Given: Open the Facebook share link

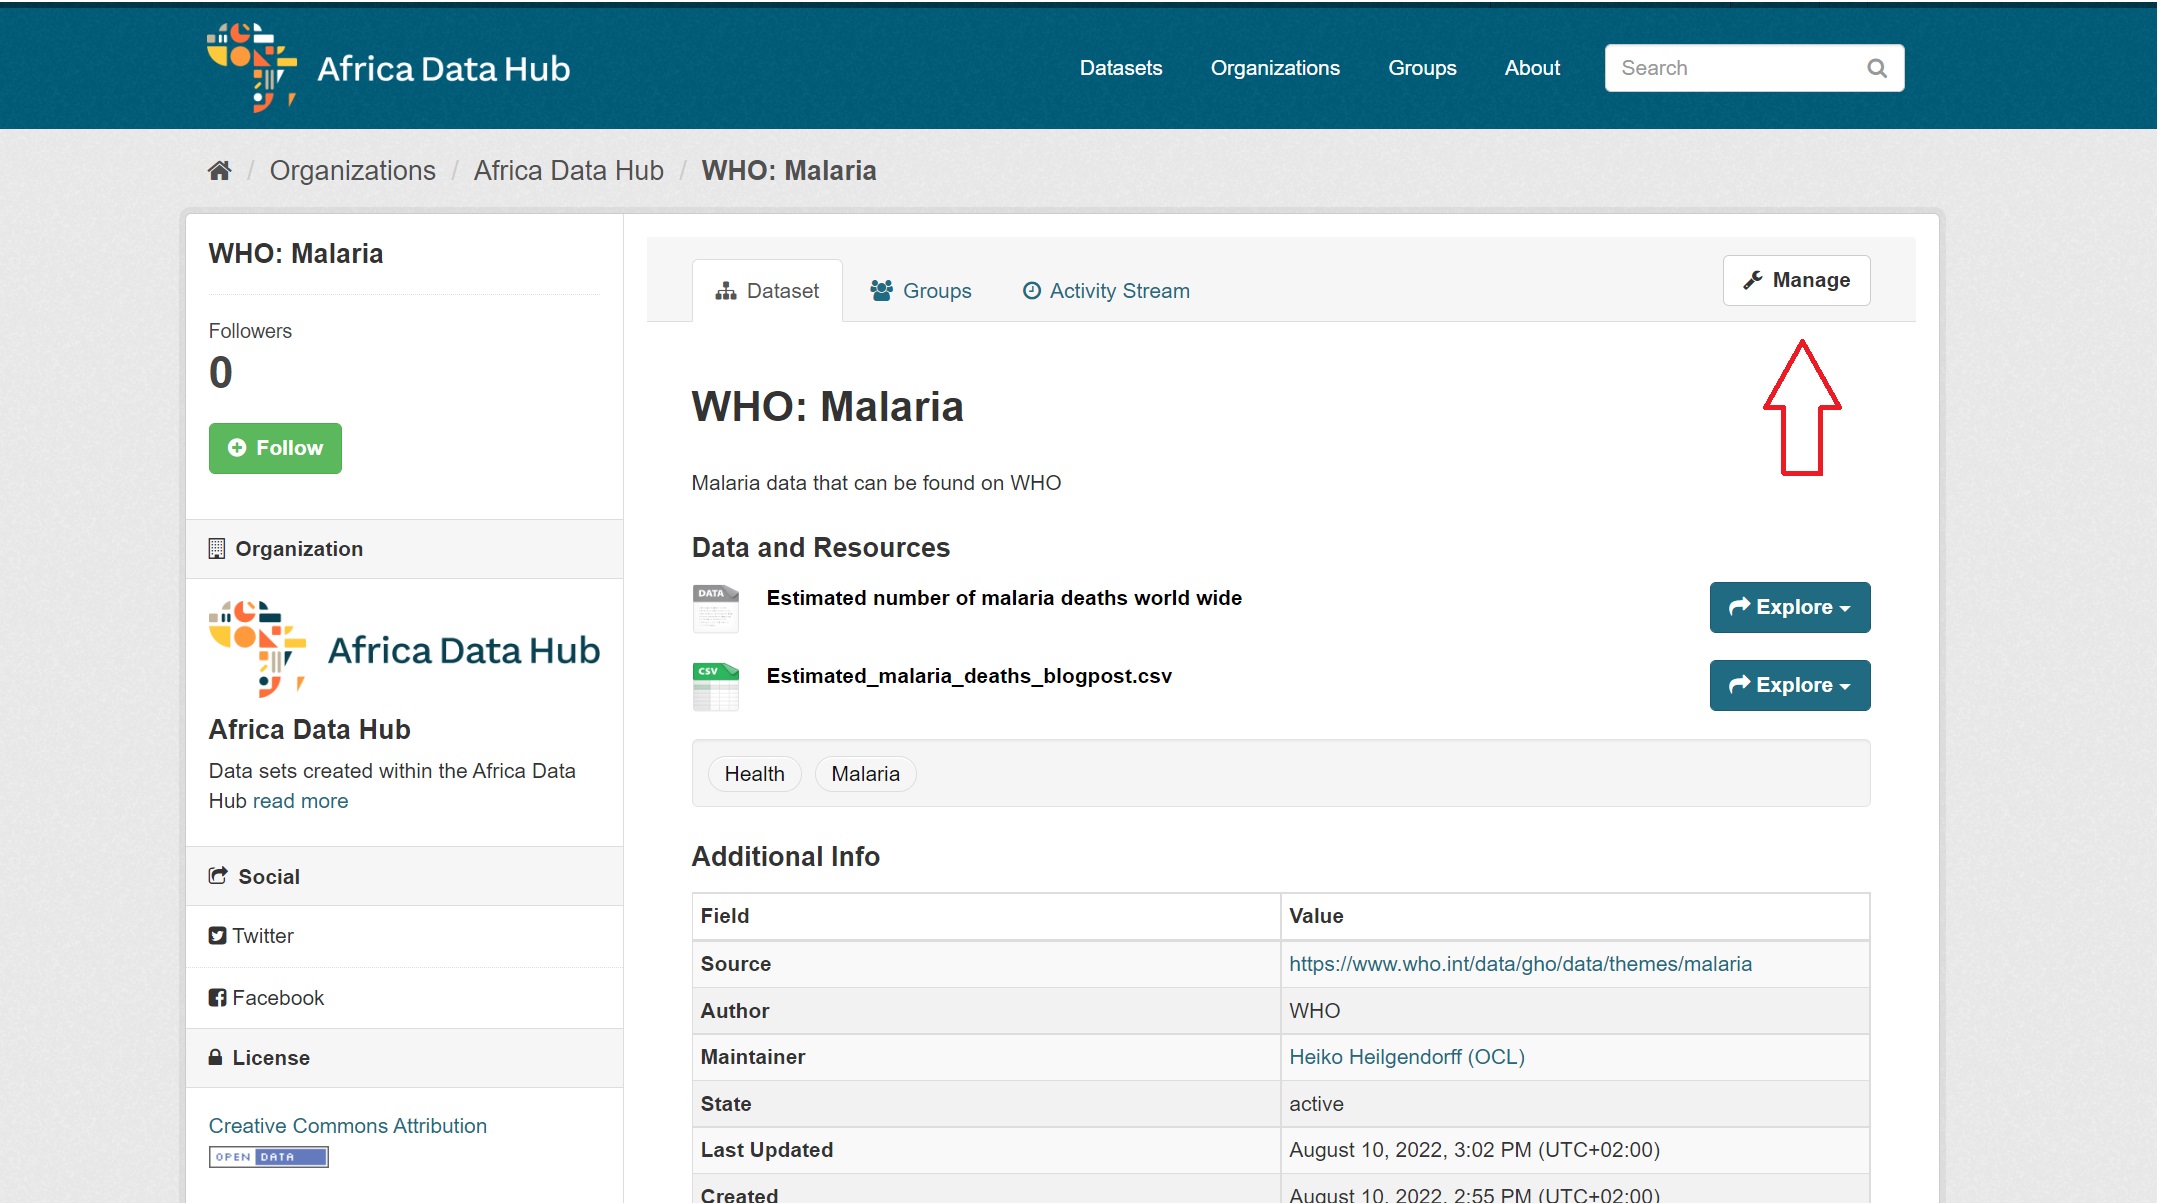Looking at the screenshot, I should [267, 998].
